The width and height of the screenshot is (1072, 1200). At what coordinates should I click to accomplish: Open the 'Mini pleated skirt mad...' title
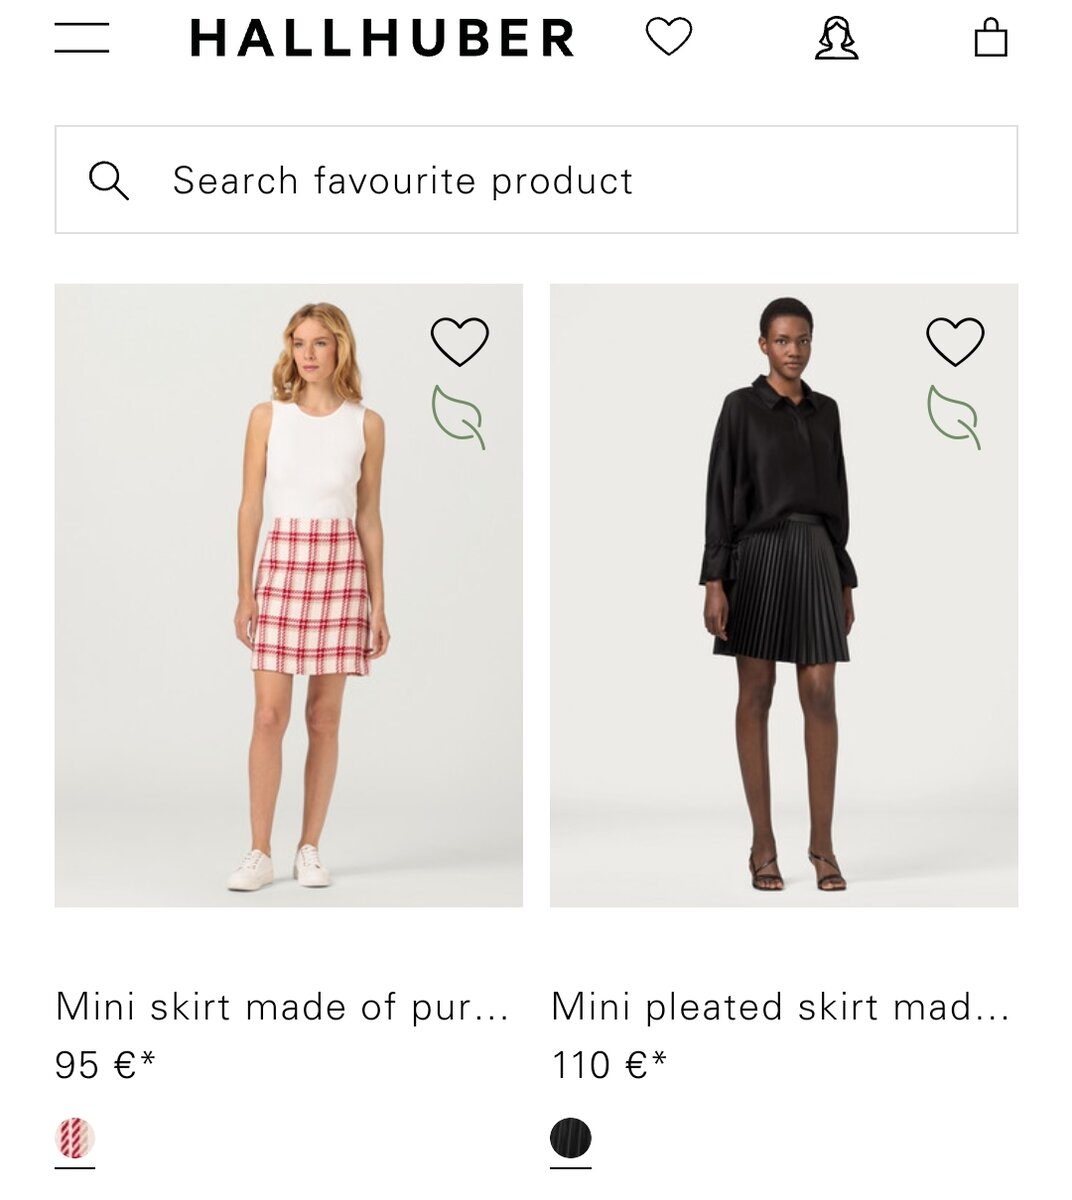click(x=780, y=1006)
